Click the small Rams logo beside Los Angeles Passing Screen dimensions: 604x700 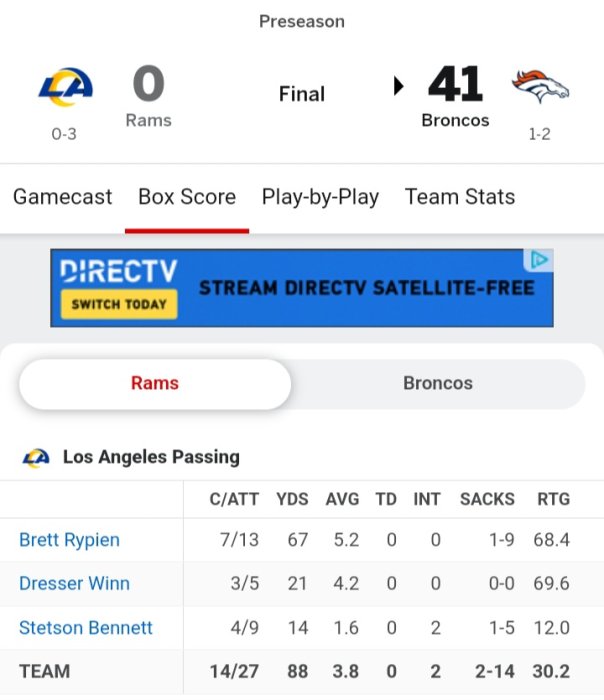(x=36, y=458)
